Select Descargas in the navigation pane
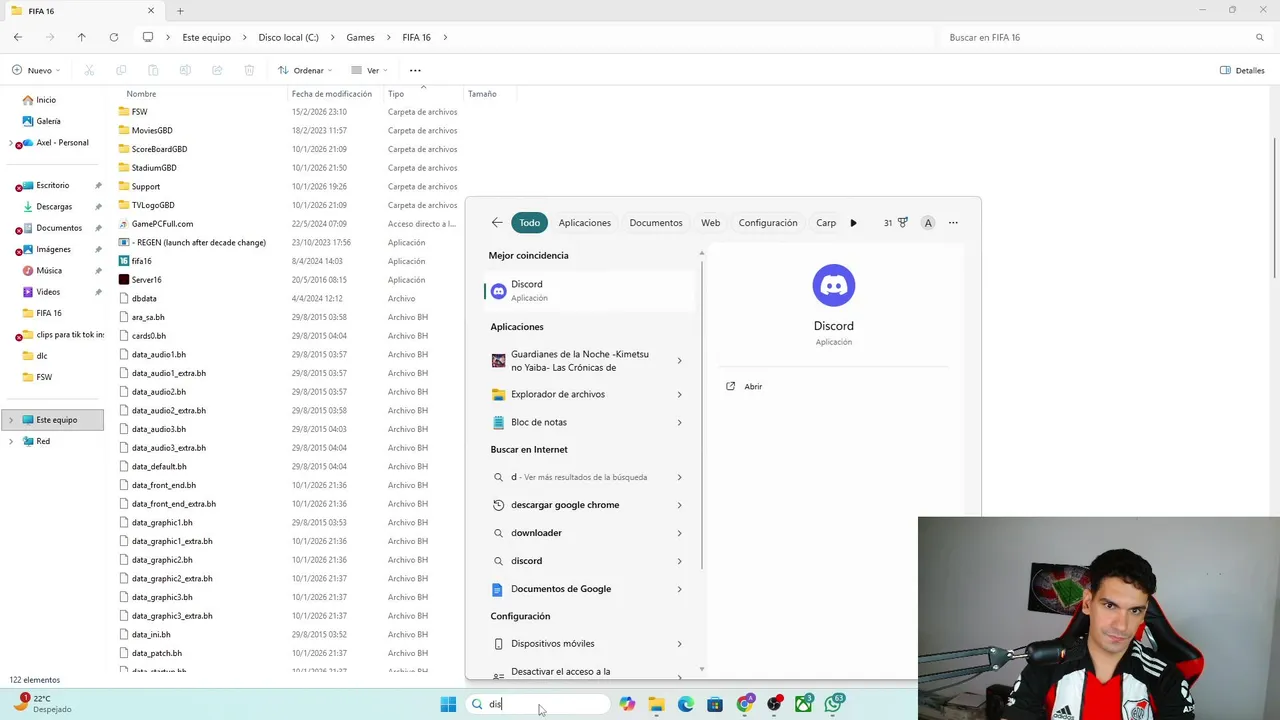 (54, 207)
